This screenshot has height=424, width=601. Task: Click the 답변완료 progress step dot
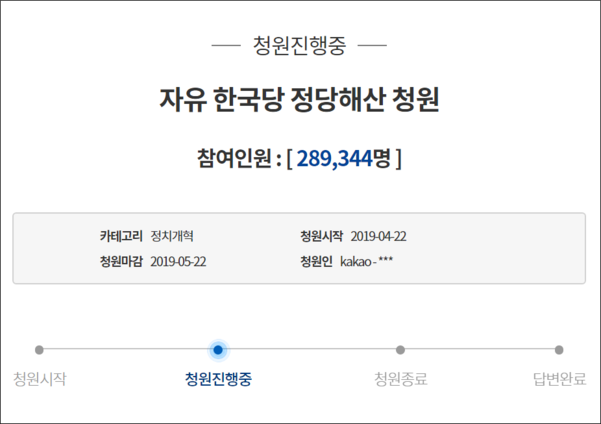[x=559, y=350]
